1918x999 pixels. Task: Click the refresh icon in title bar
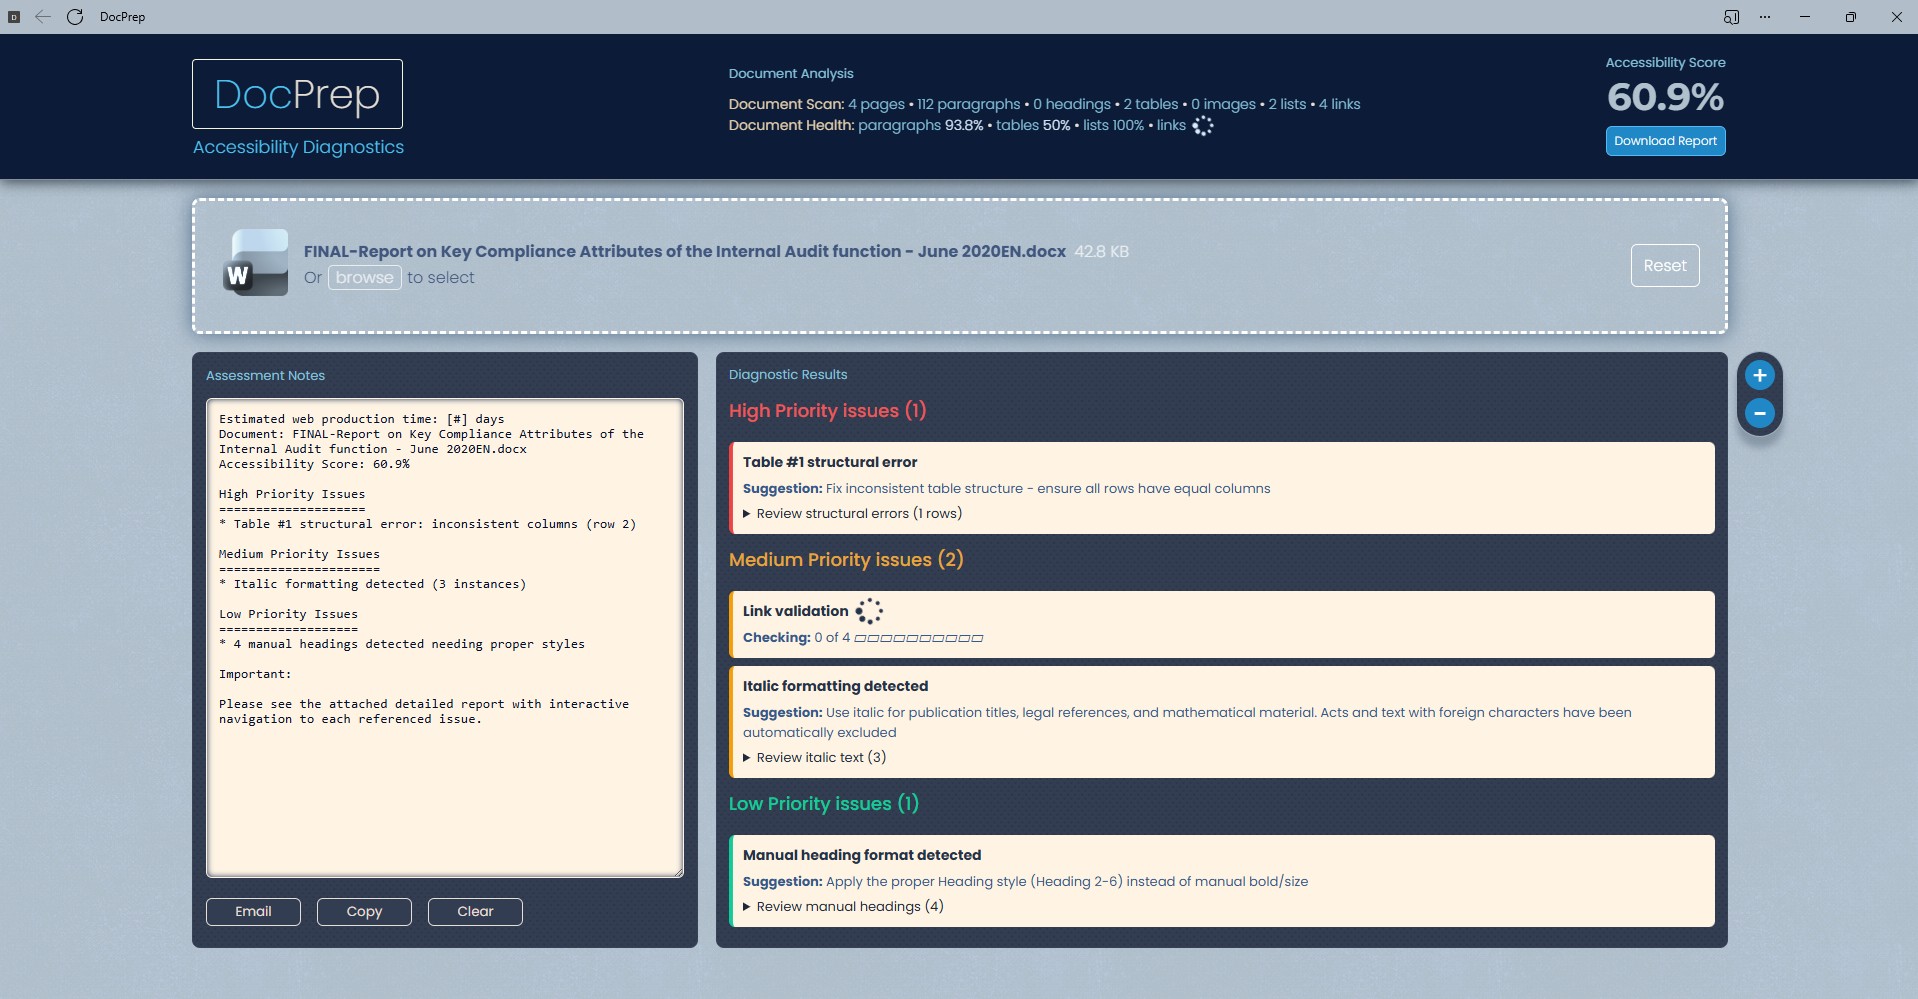click(x=75, y=17)
